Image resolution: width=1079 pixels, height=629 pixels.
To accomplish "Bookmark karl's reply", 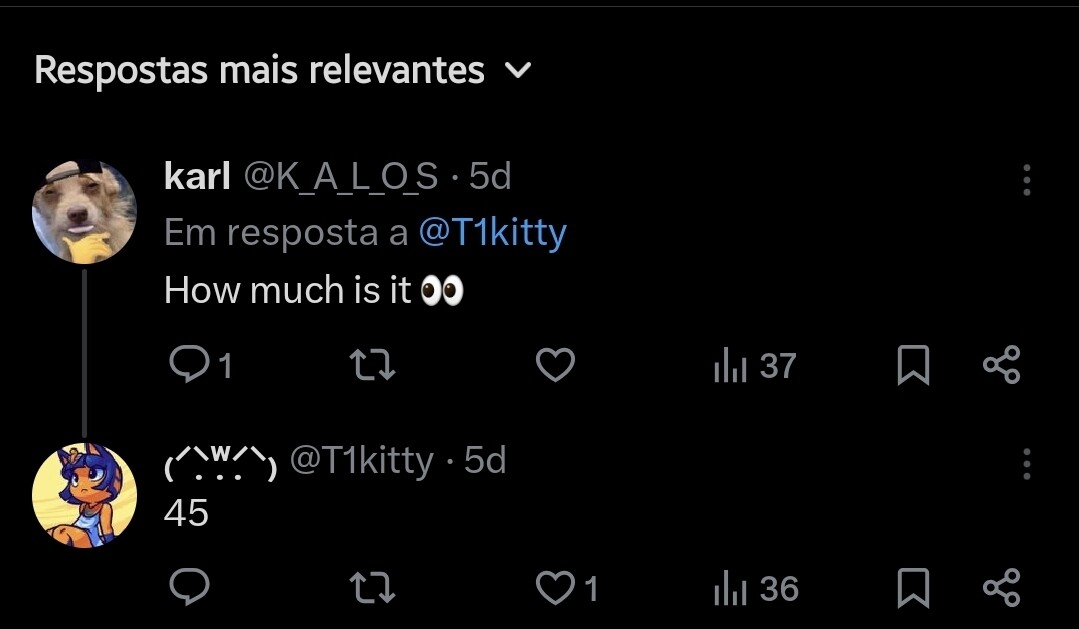I will (912, 366).
